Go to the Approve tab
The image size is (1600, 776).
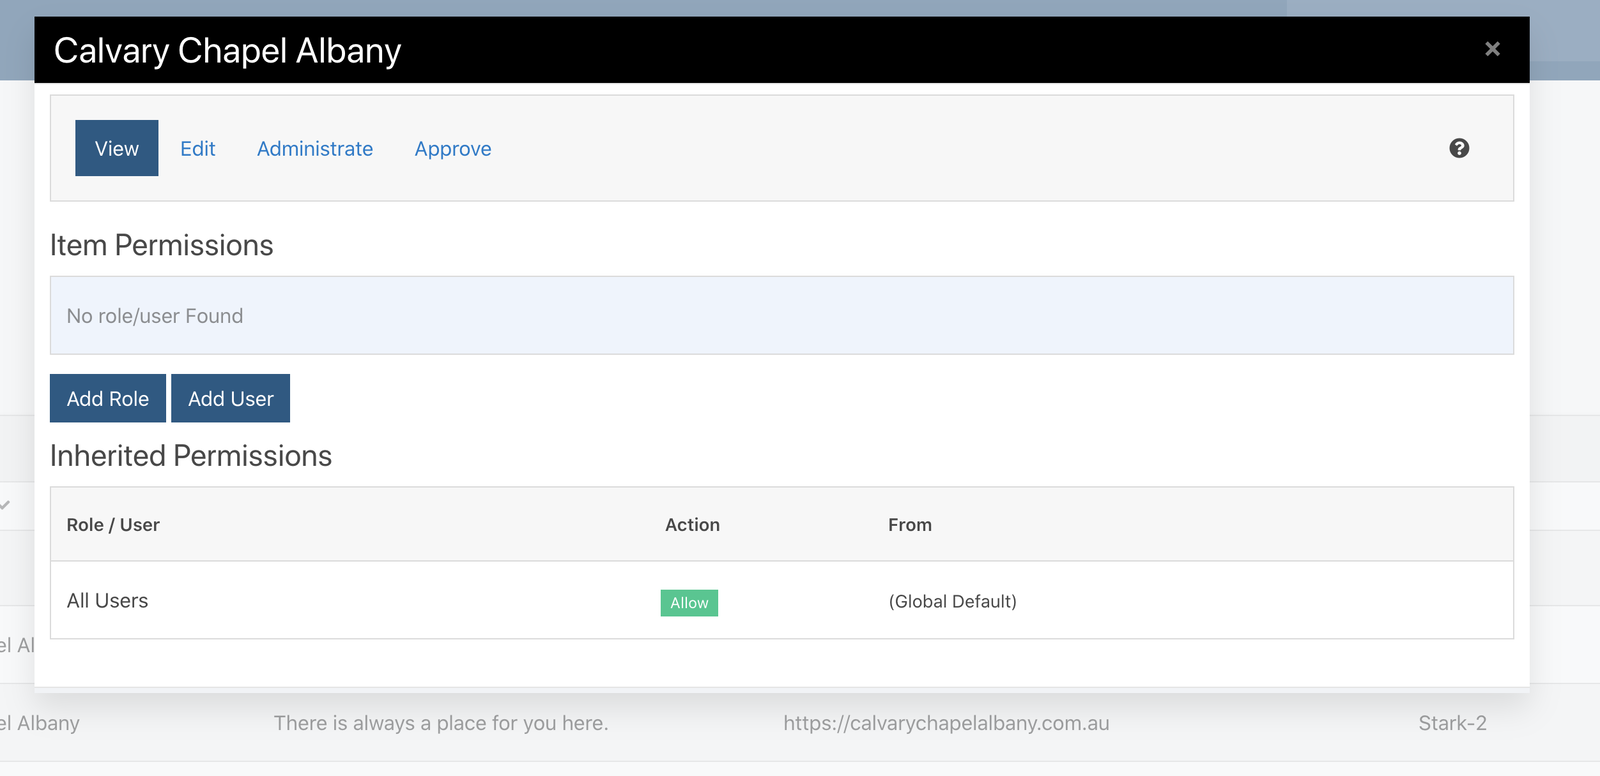pyautogui.click(x=453, y=149)
